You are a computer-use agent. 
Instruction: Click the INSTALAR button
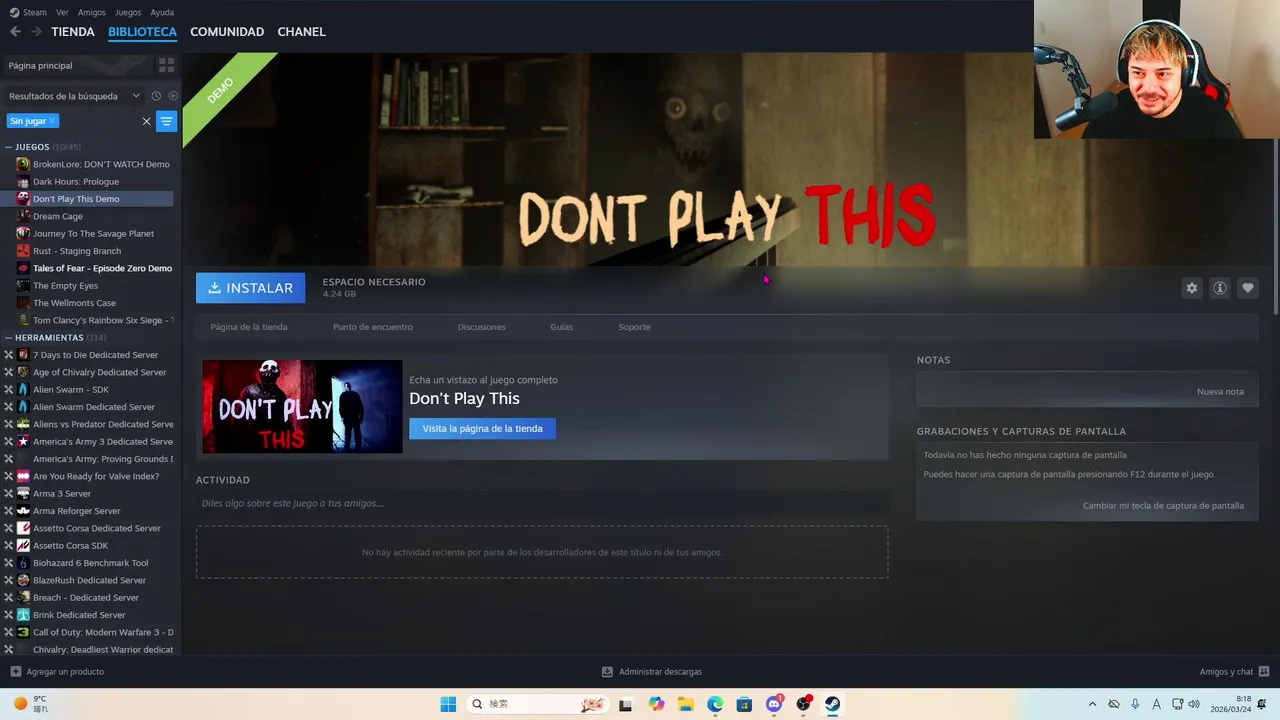[251, 288]
